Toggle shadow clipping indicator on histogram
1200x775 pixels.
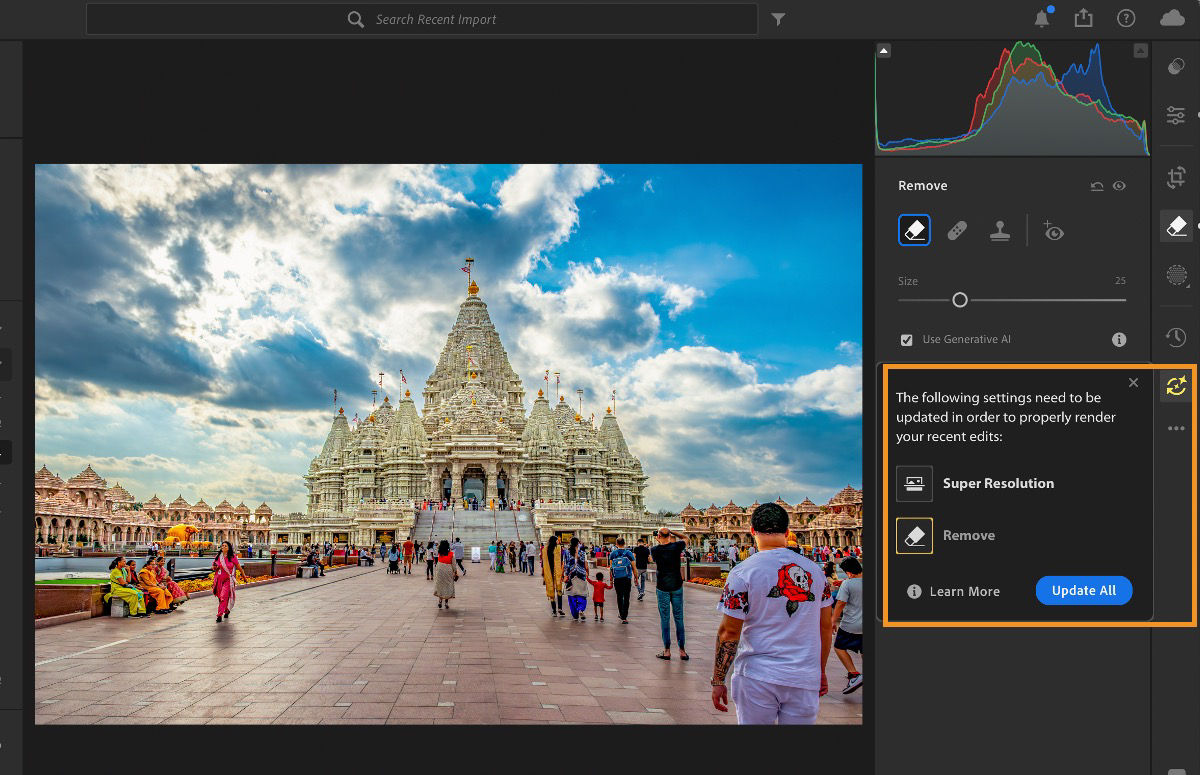pyautogui.click(x=884, y=51)
